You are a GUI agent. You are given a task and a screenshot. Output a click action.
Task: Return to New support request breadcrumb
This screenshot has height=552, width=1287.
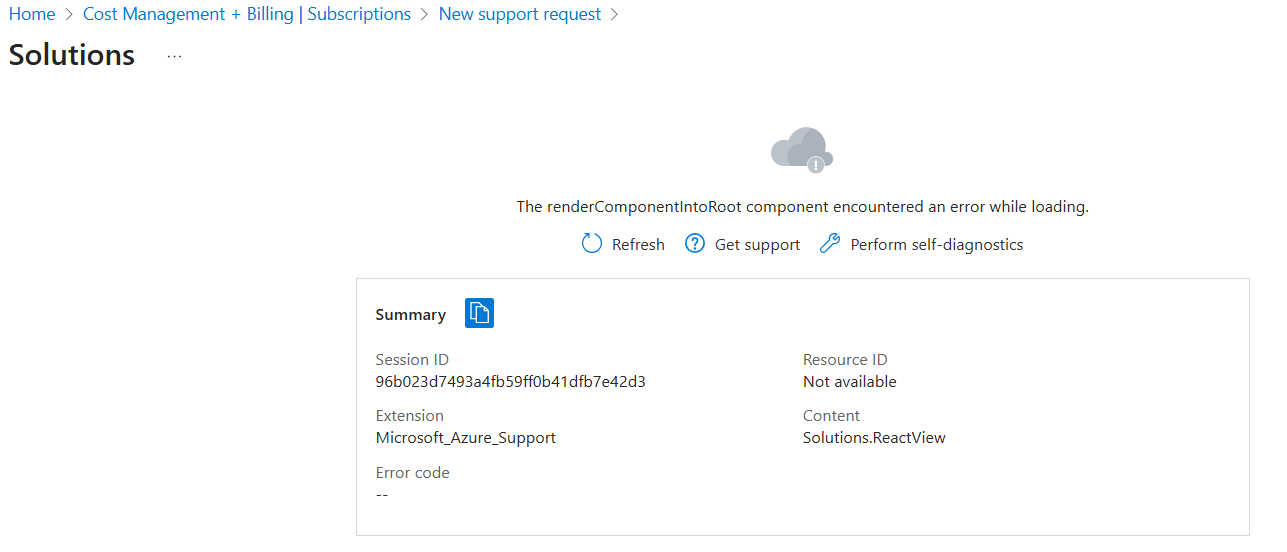[x=520, y=14]
